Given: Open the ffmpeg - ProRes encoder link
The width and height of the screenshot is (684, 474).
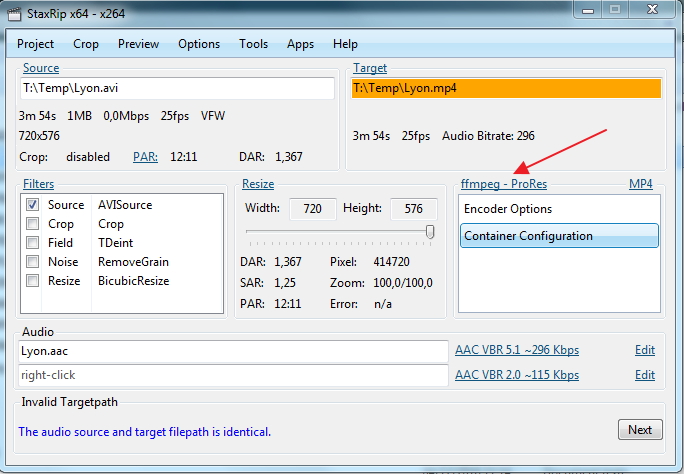Looking at the screenshot, I should coord(504,184).
